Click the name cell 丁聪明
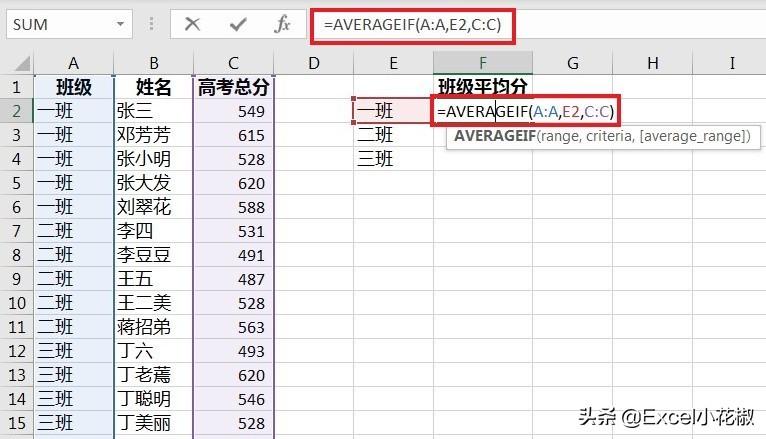Viewport: 766px width, 439px height. 153,398
